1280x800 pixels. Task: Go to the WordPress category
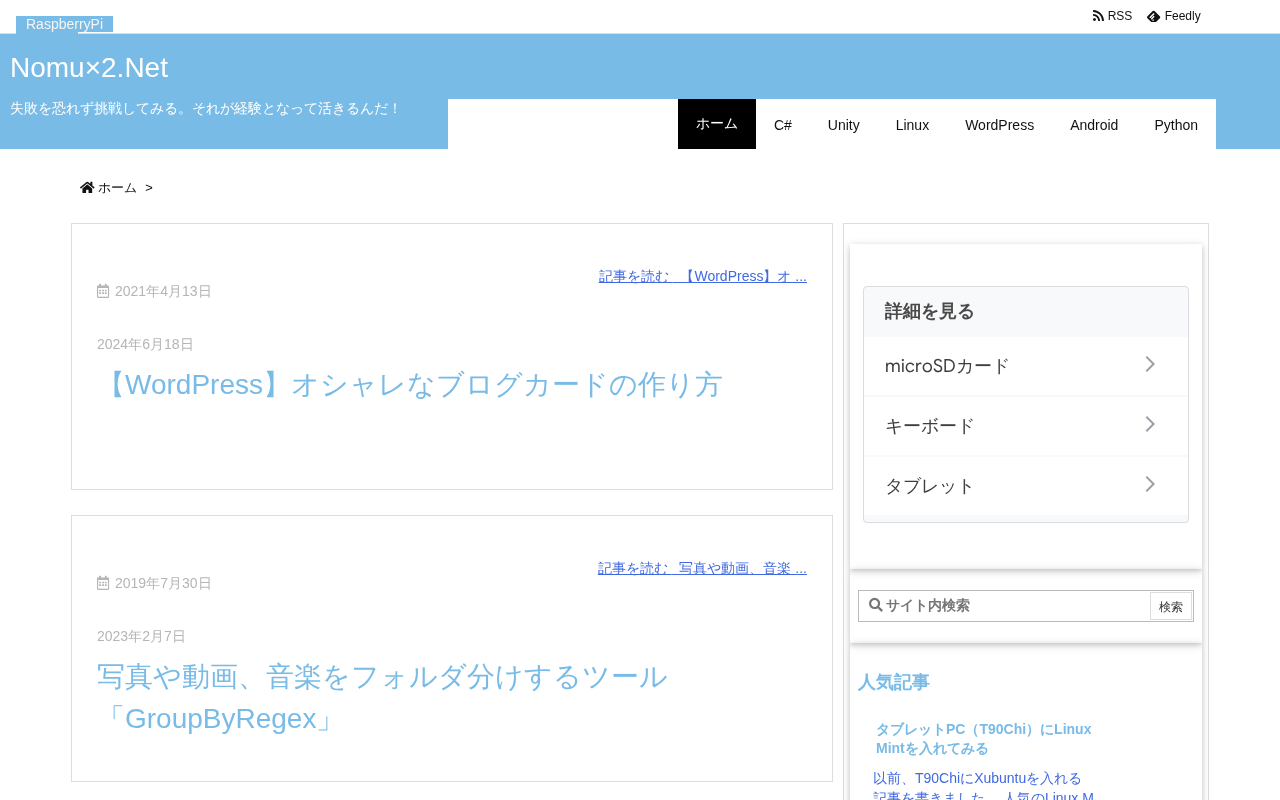[x=999, y=125]
